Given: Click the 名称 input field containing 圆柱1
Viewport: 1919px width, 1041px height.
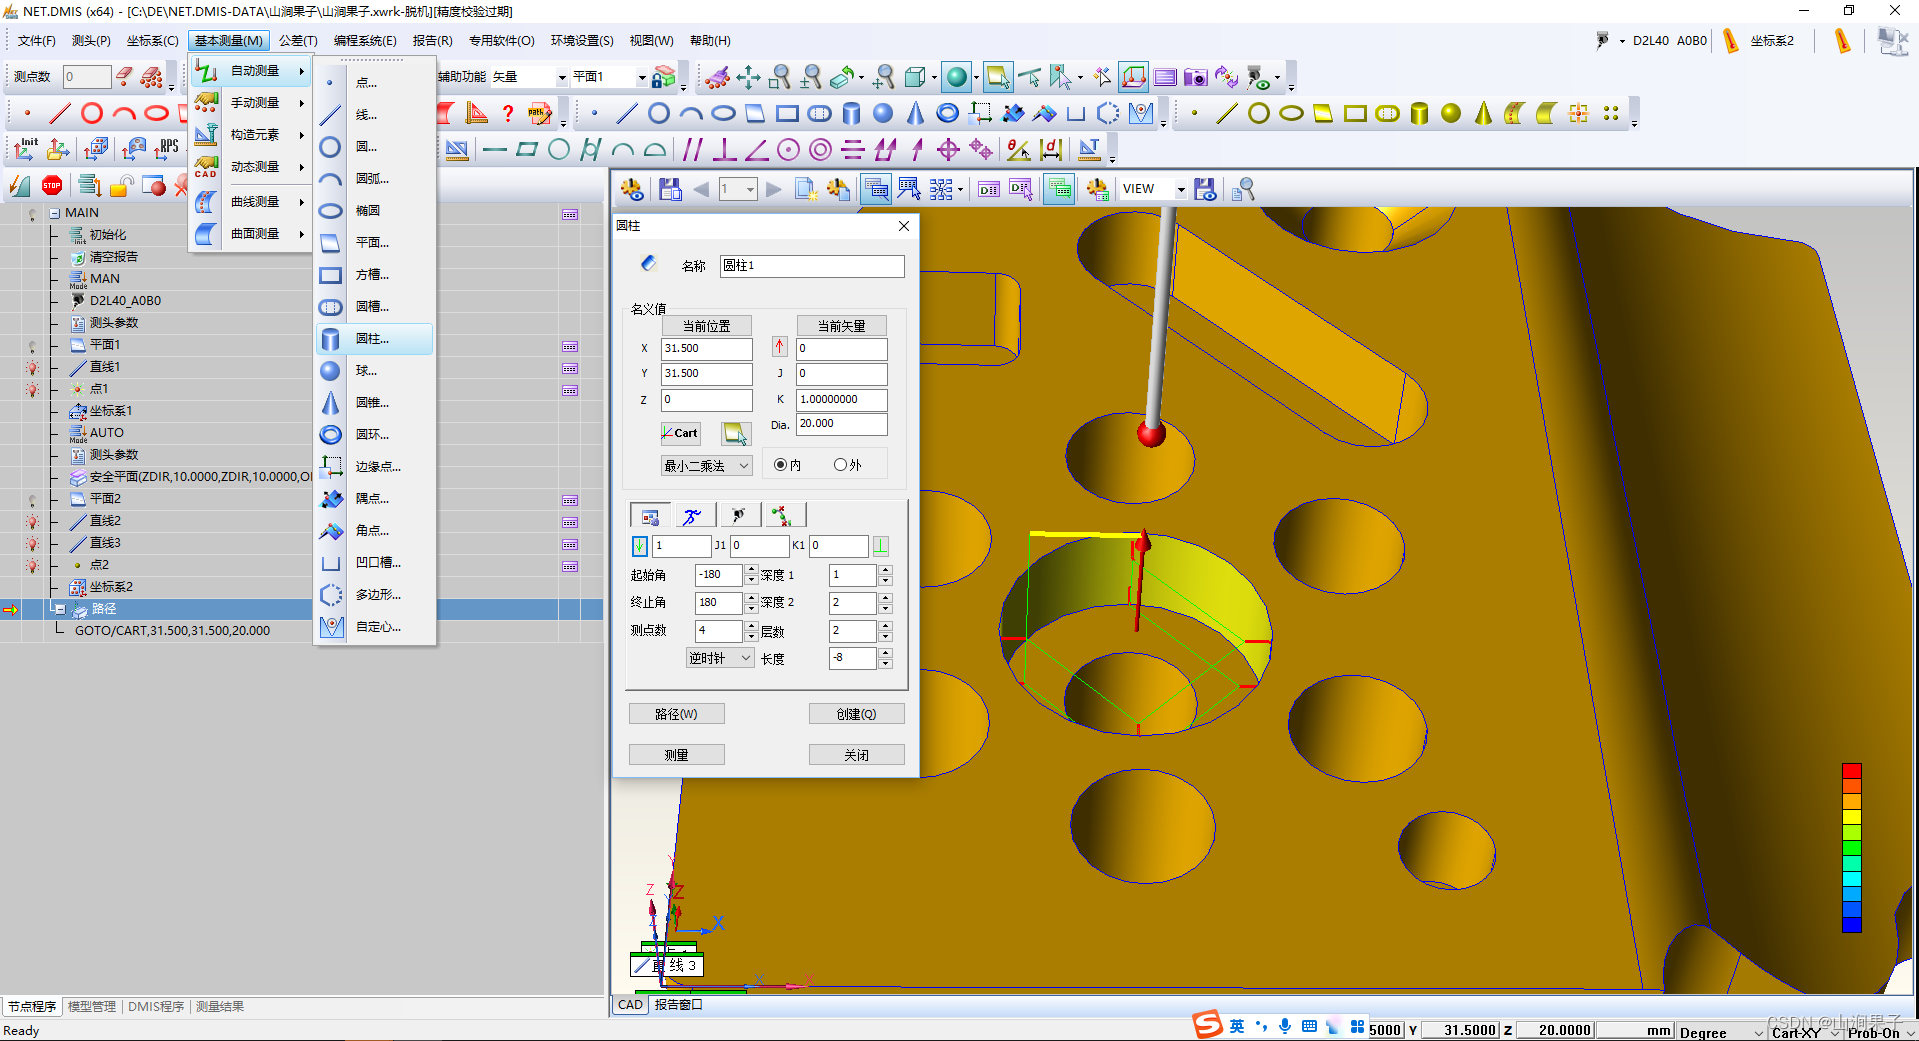Looking at the screenshot, I should tap(812, 266).
